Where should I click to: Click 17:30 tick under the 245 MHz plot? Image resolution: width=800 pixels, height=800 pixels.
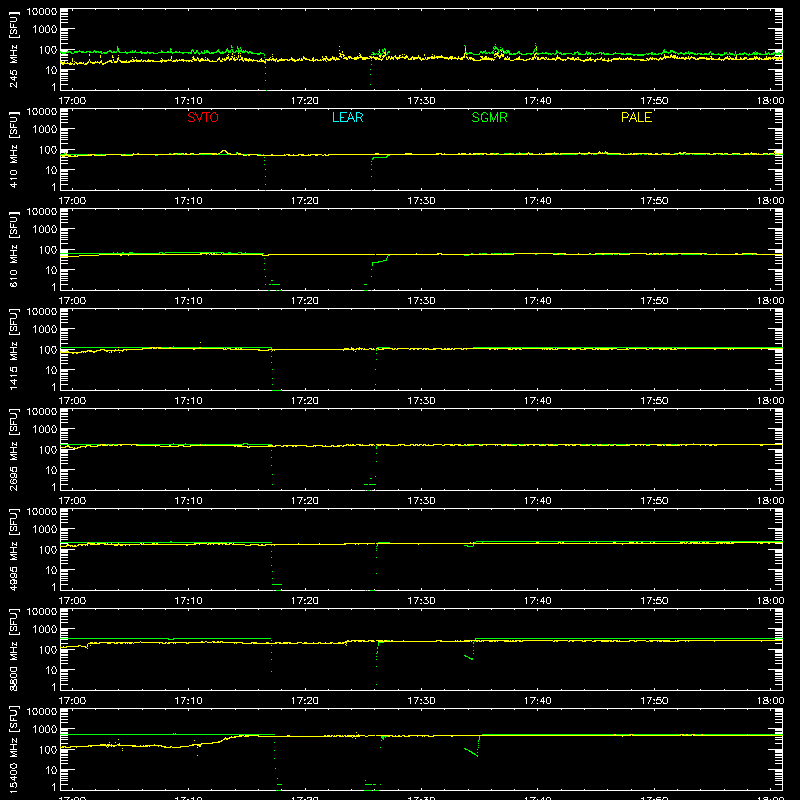pos(421,101)
